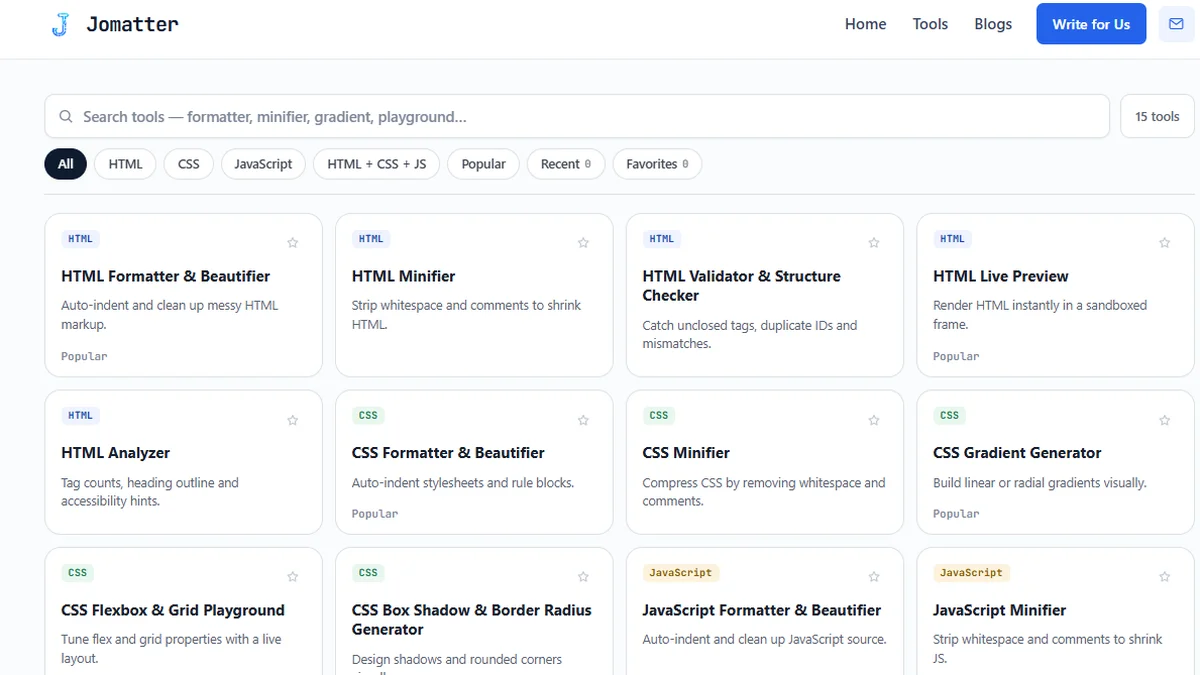
Task: Open Tools navigation link
Action: point(930,24)
